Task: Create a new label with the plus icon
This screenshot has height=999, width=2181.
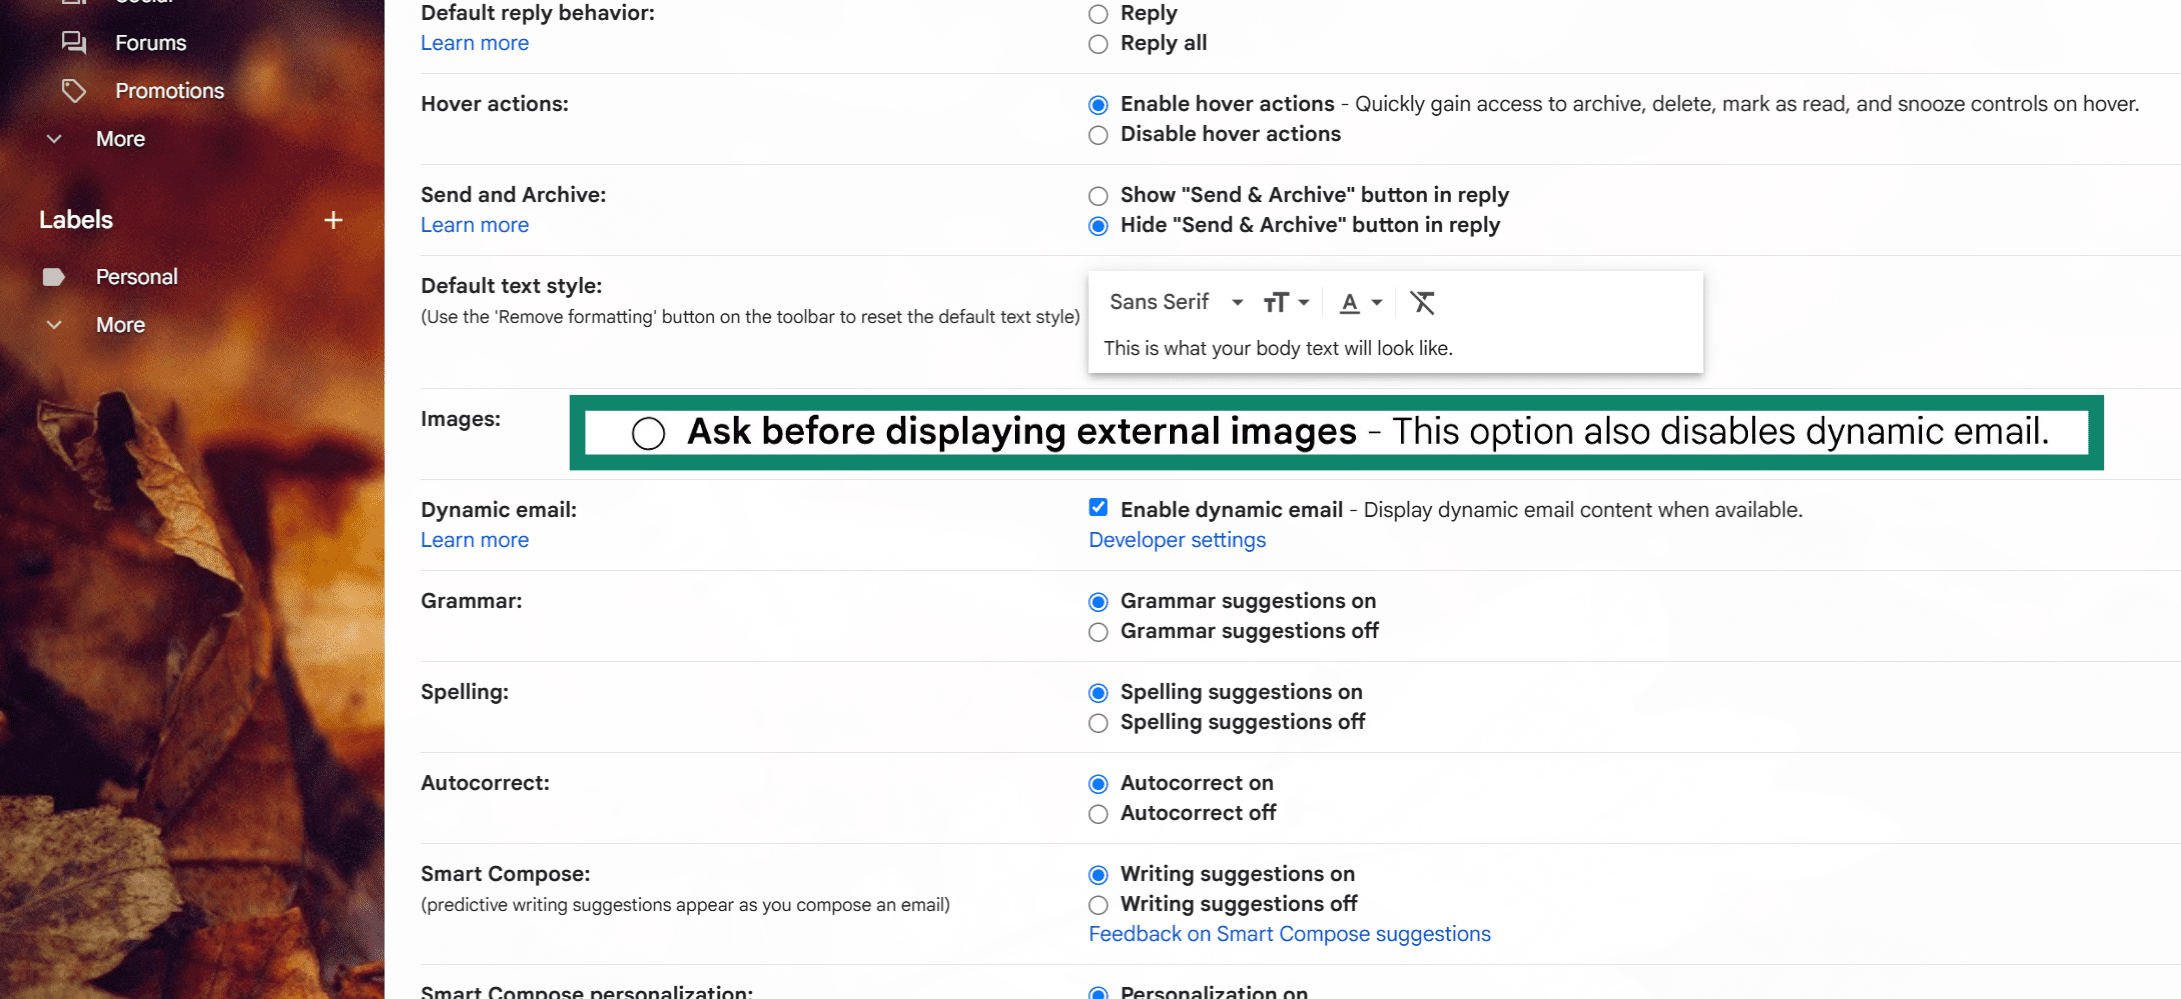Action: 333,220
